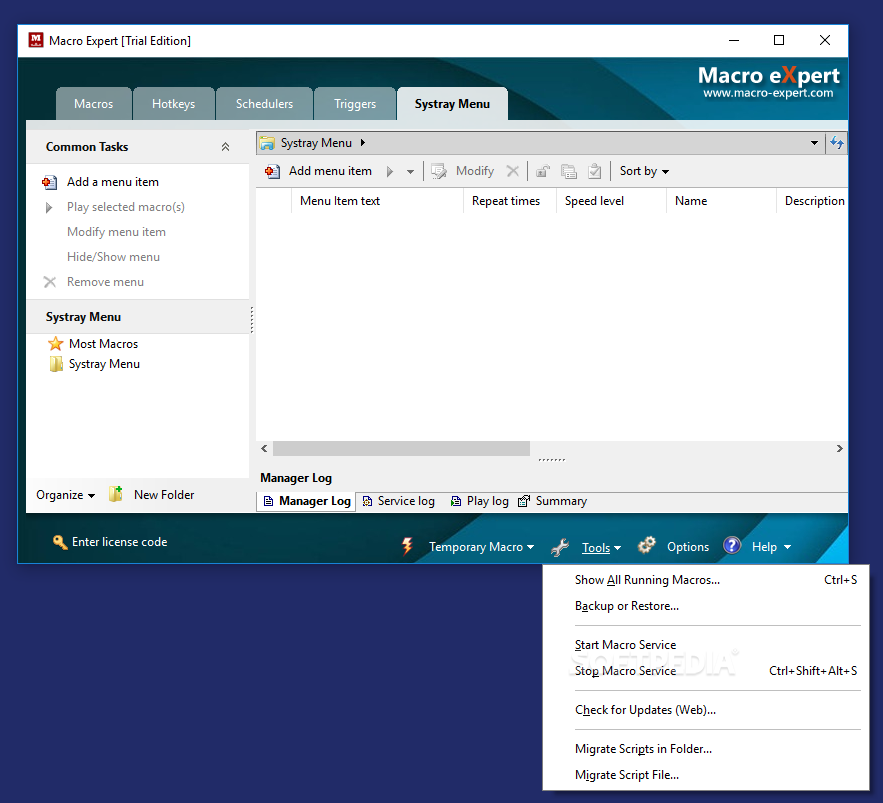Click the play macro arrow in toolbar
Image resolution: width=883 pixels, height=803 pixels.
[390, 171]
